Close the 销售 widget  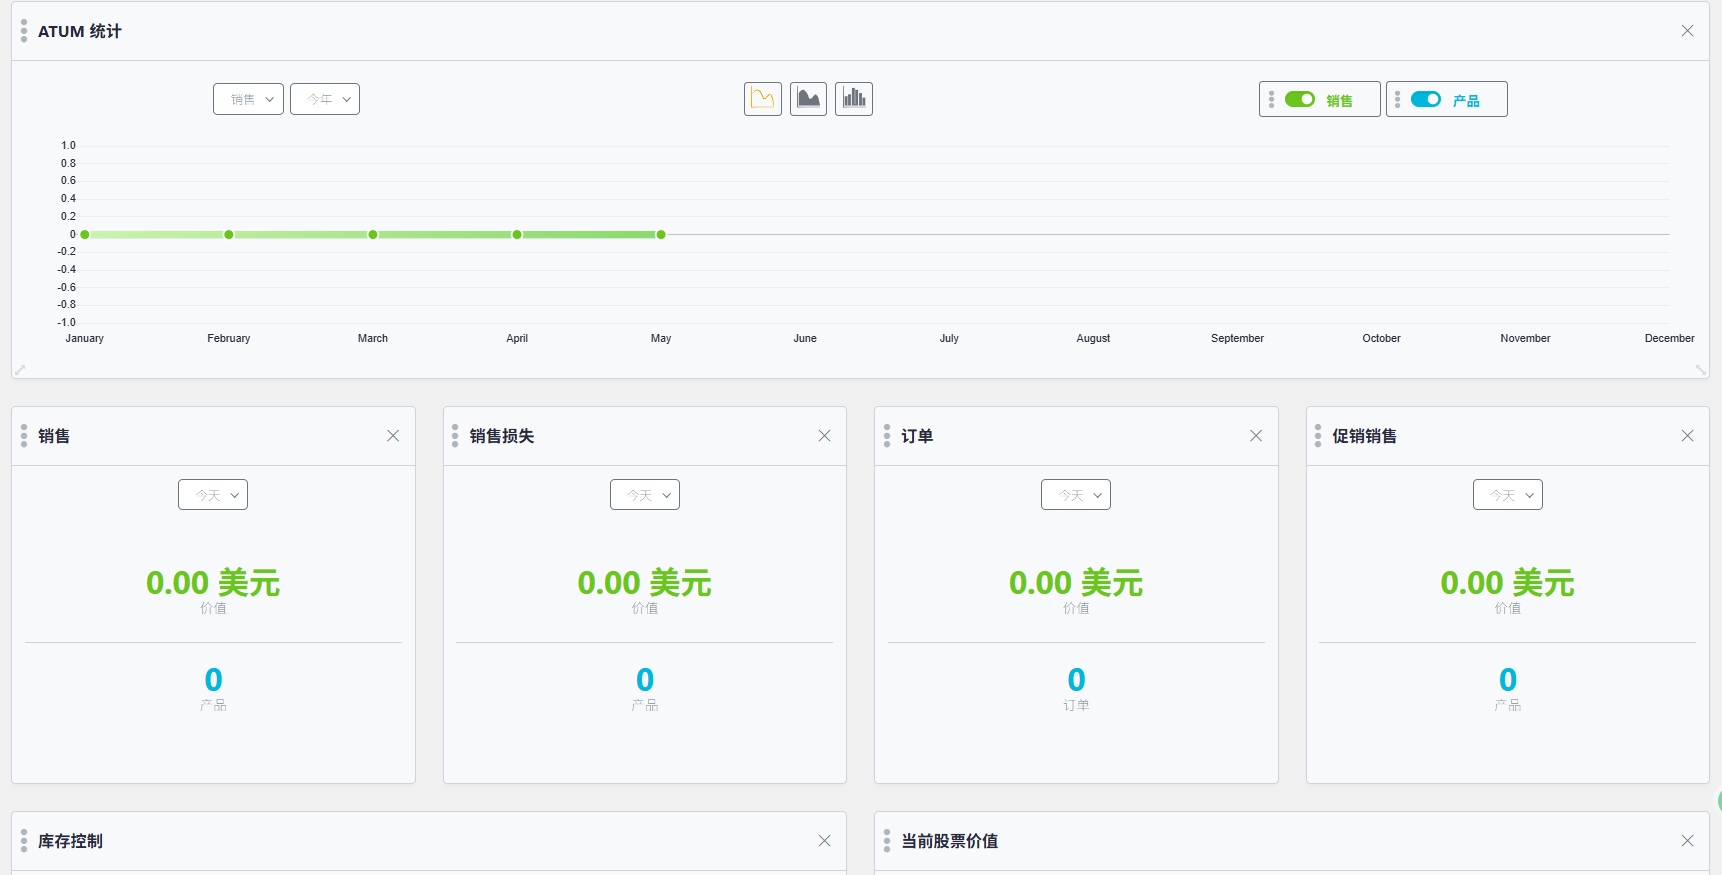[393, 436]
